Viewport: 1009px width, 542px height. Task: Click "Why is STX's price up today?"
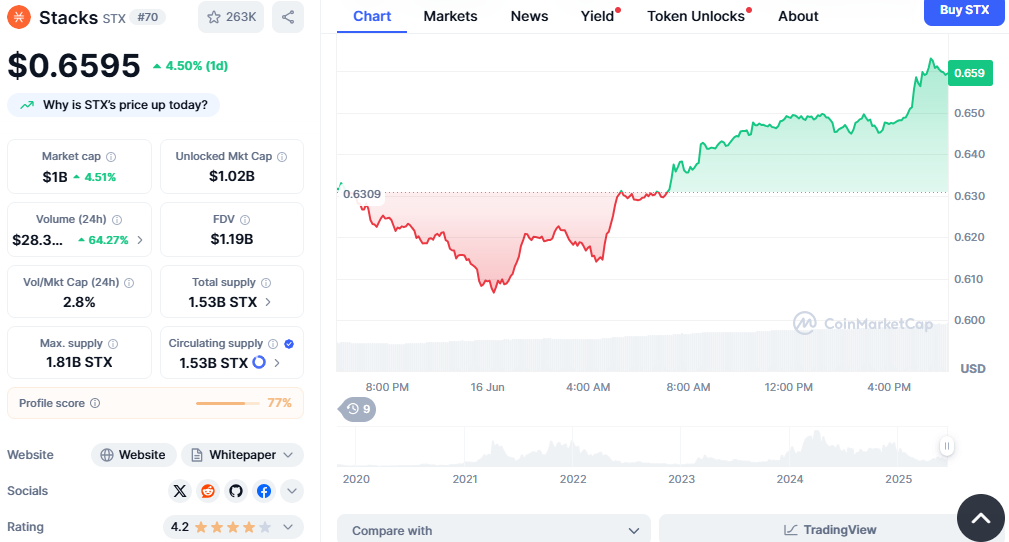tap(114, 105)
